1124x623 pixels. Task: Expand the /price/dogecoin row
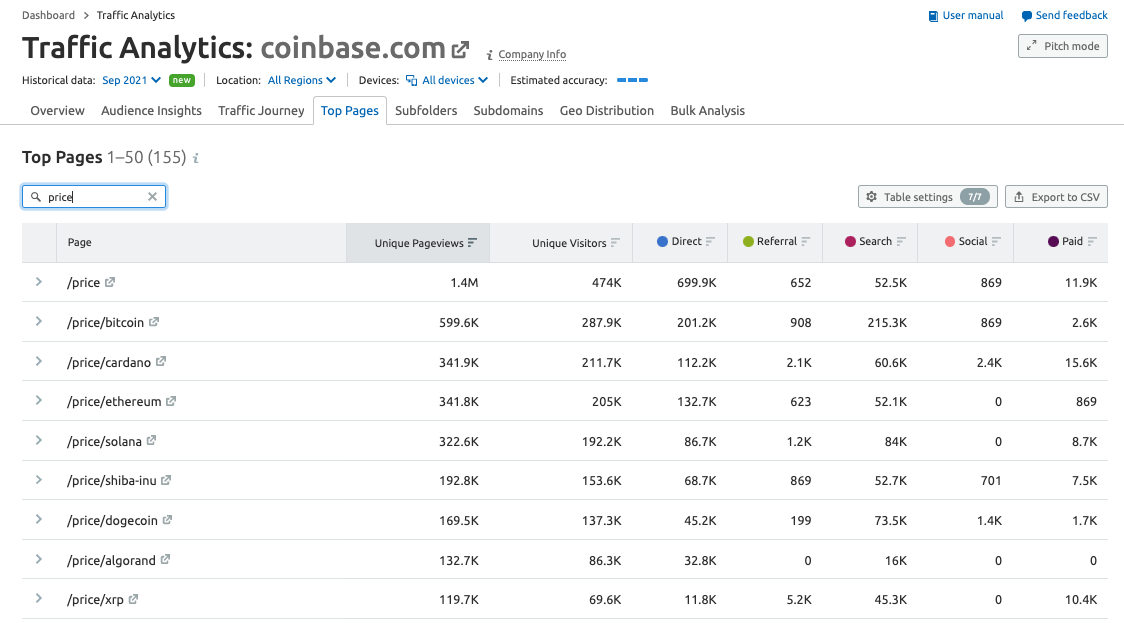(x=39, y=519)
